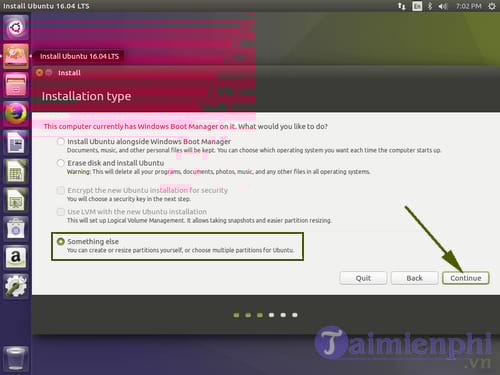The image size is (500, 375).
Task: Open Ubuntu Software store icon
Action: [x=16, y=229]
